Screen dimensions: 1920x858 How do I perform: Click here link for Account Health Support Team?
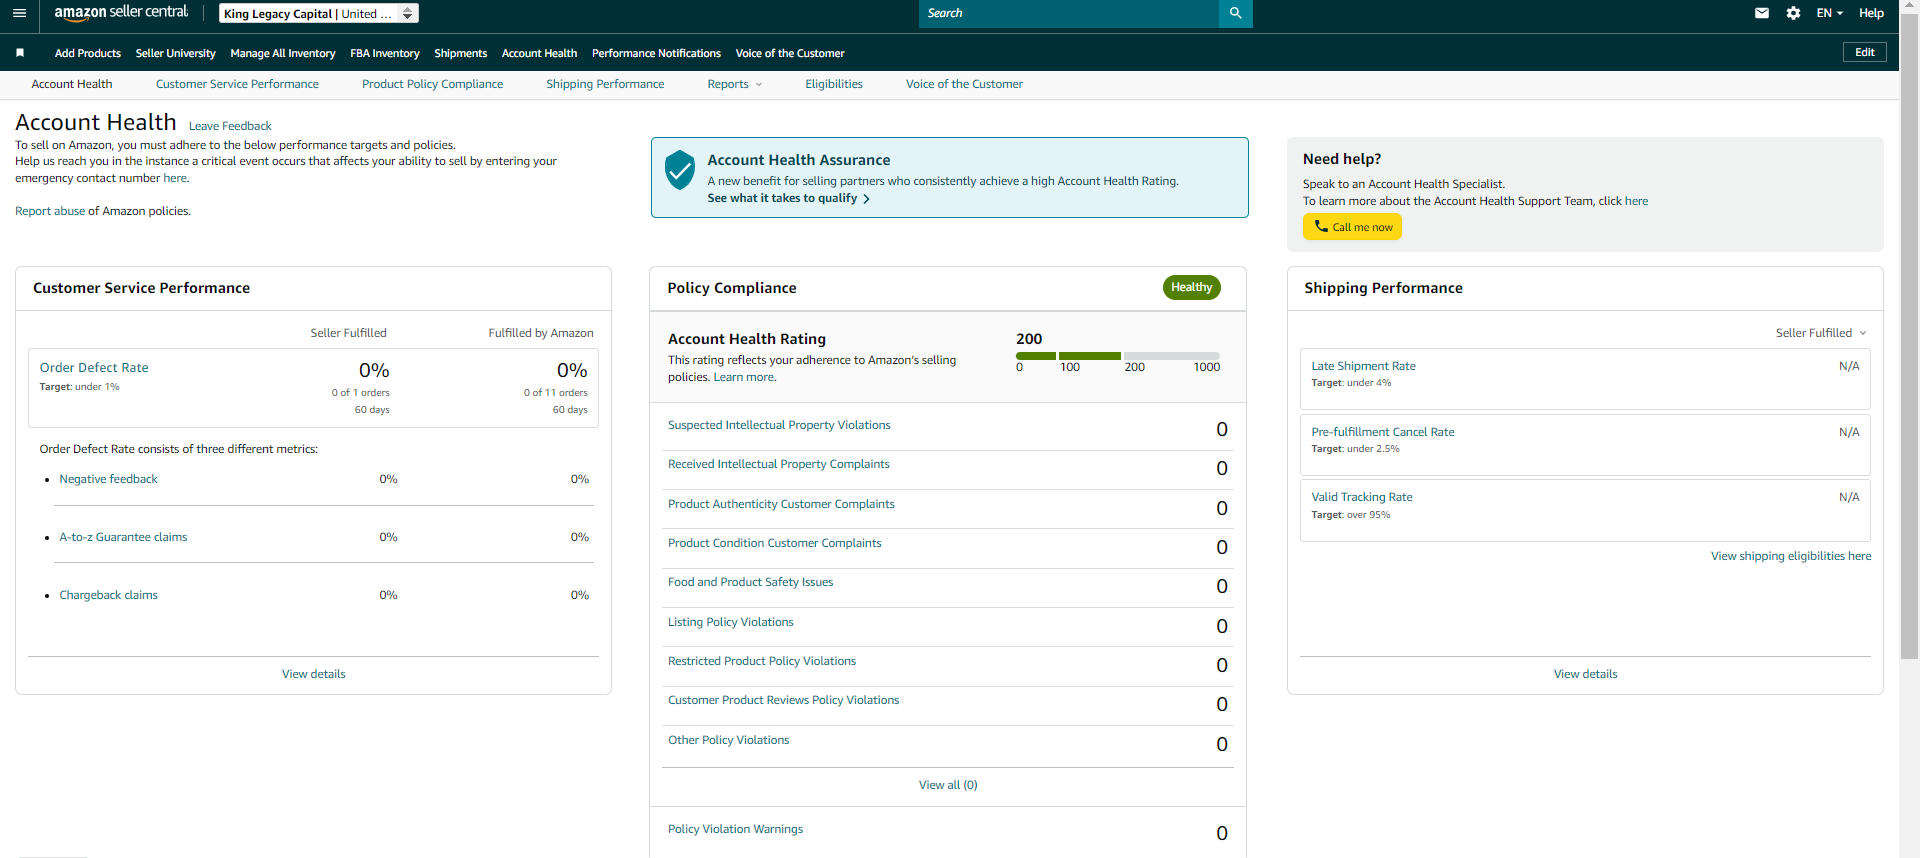1636,201
